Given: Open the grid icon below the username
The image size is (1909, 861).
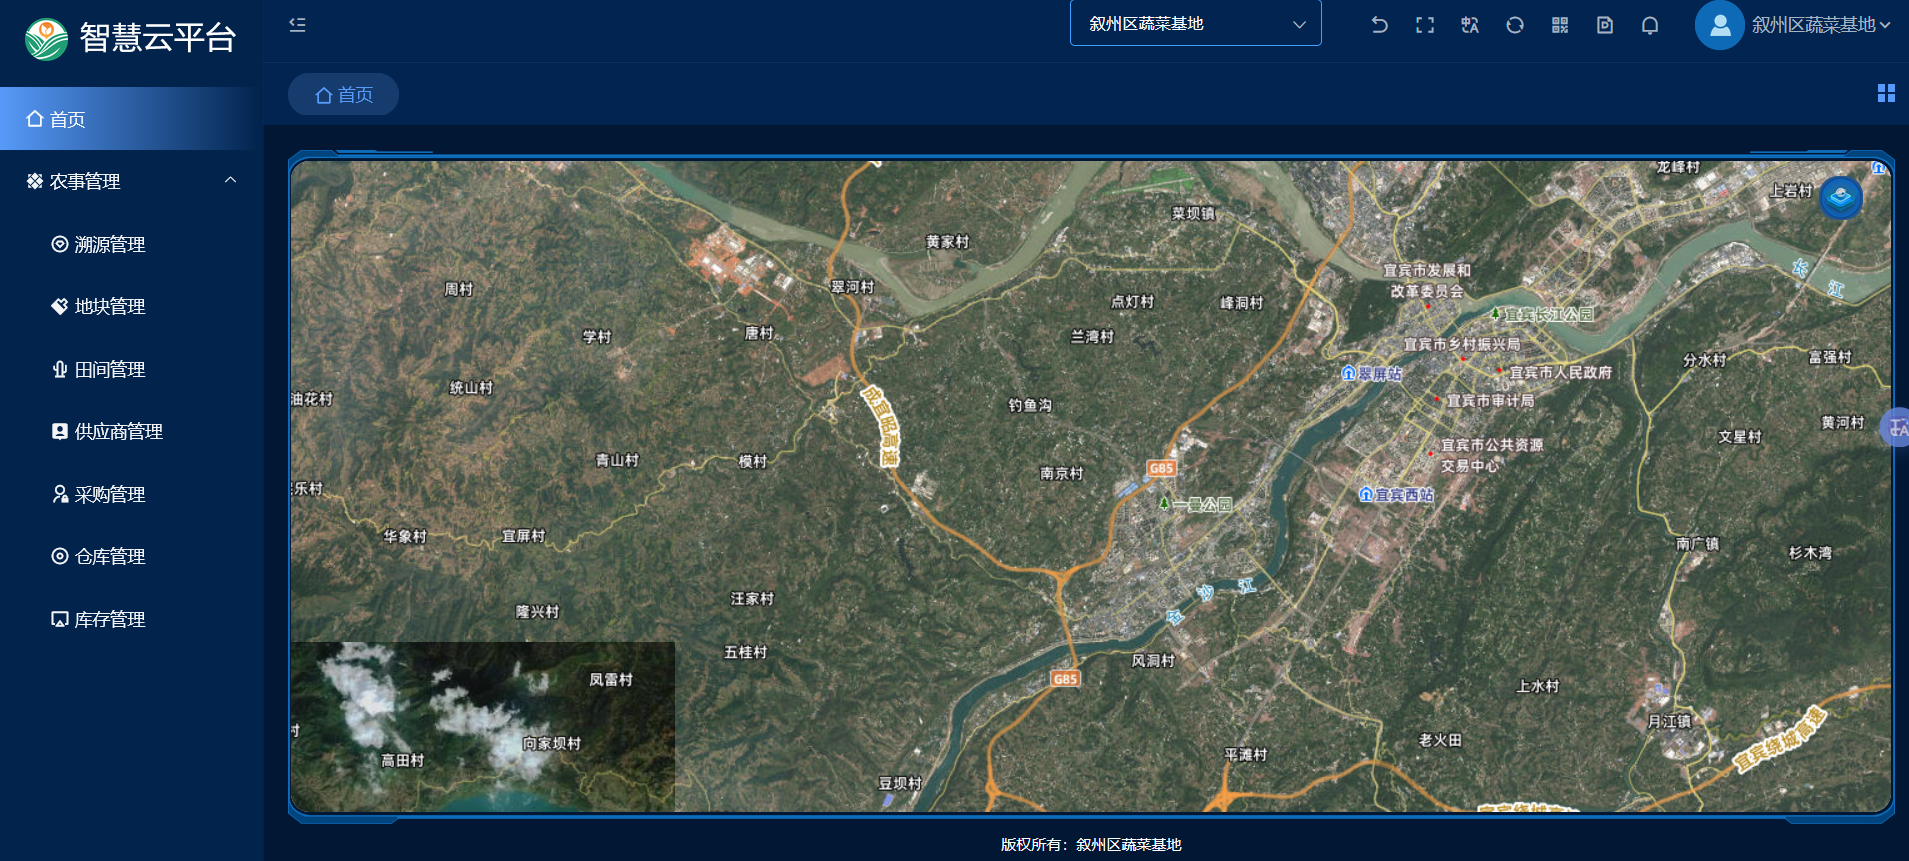Looking at the screenshot, I should pos(1886,93).
